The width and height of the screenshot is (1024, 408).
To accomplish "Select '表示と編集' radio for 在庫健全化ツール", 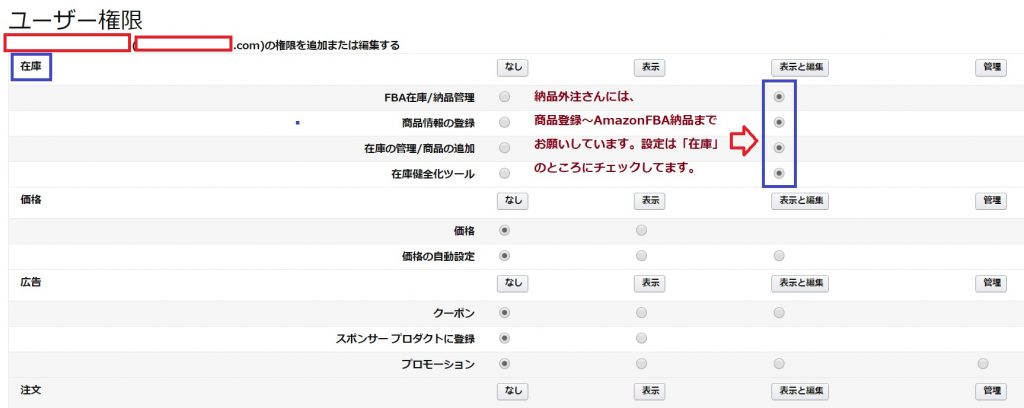I will pyautogui.click(x=778, y=173).
